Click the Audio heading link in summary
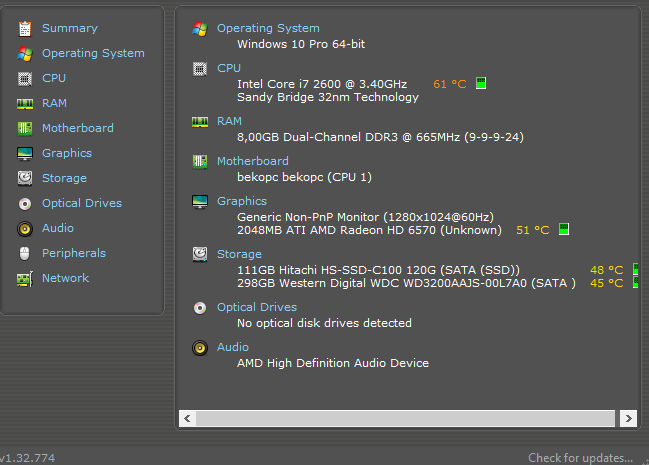 point(233,347)
